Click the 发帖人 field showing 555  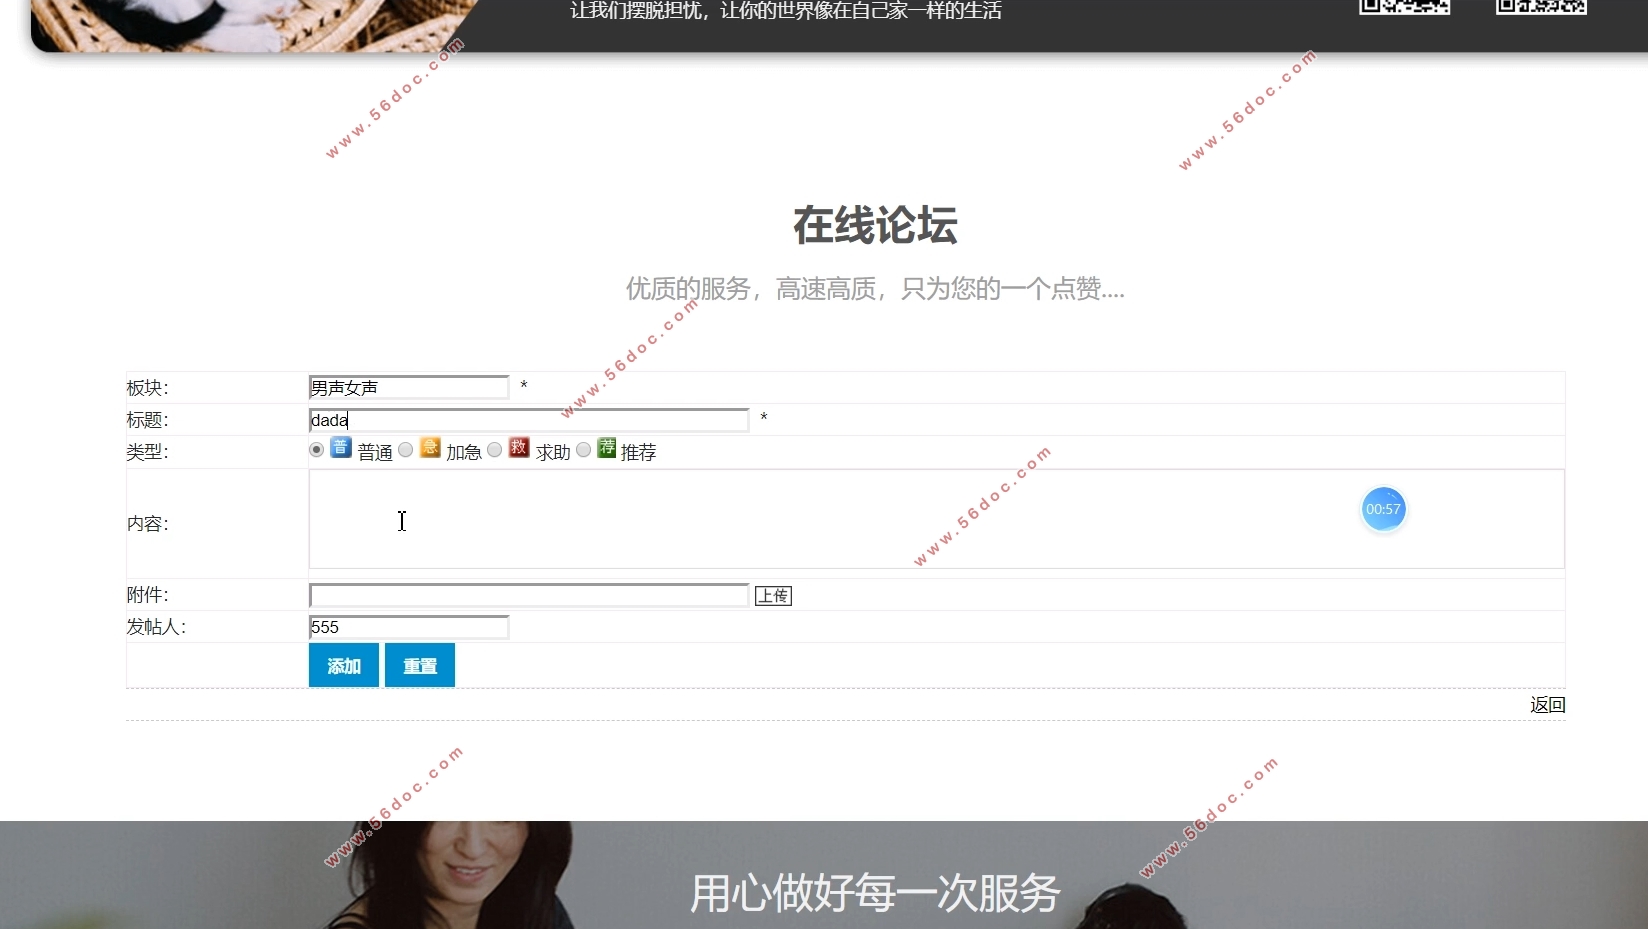point(409,627)
